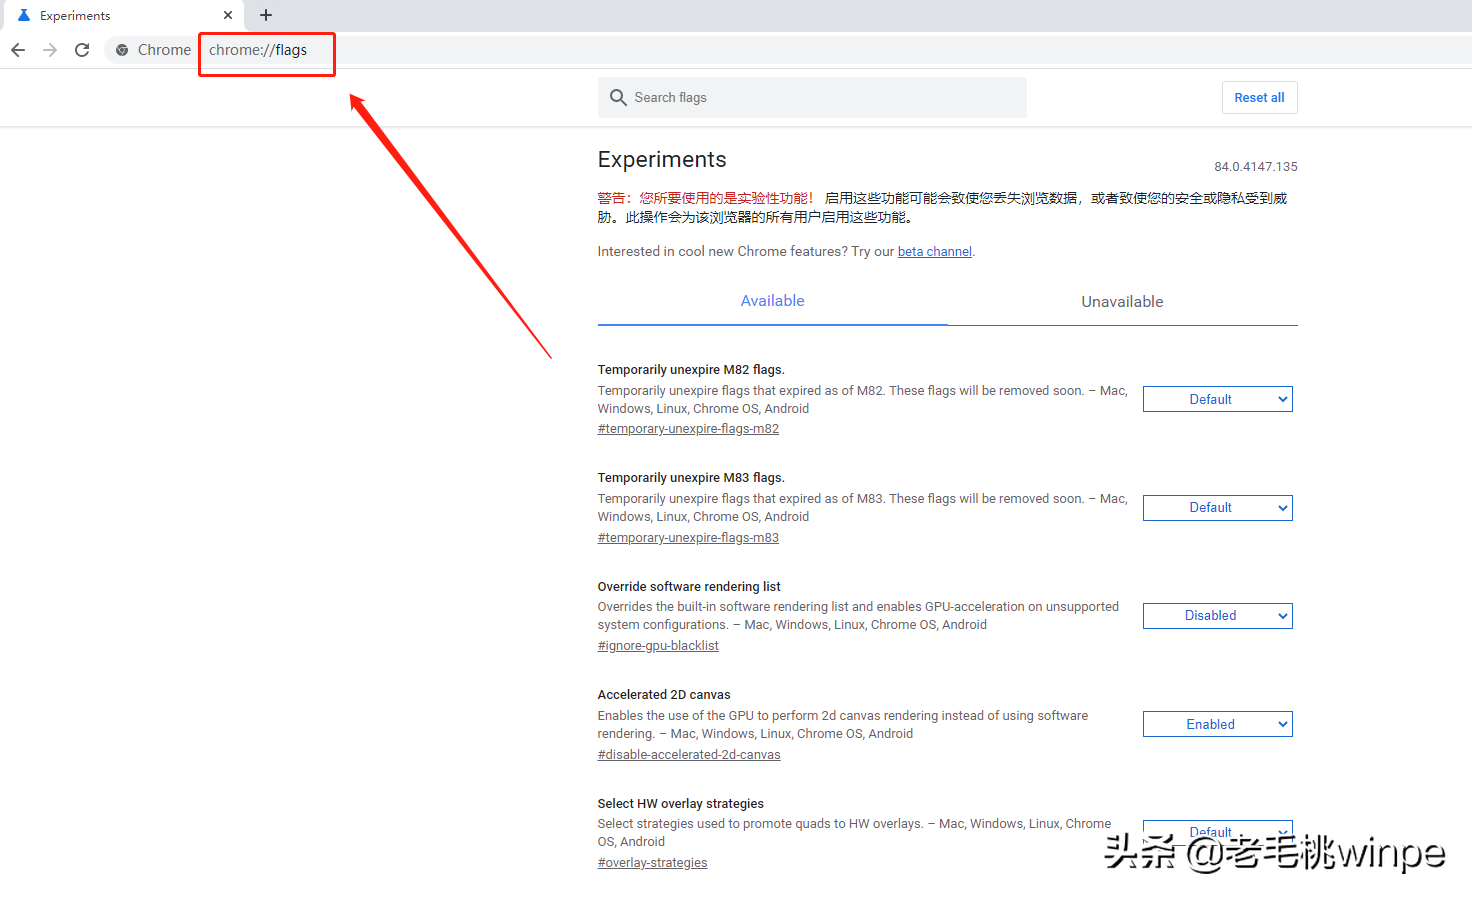Click the Reset all button

click(x=1259, y=97)
